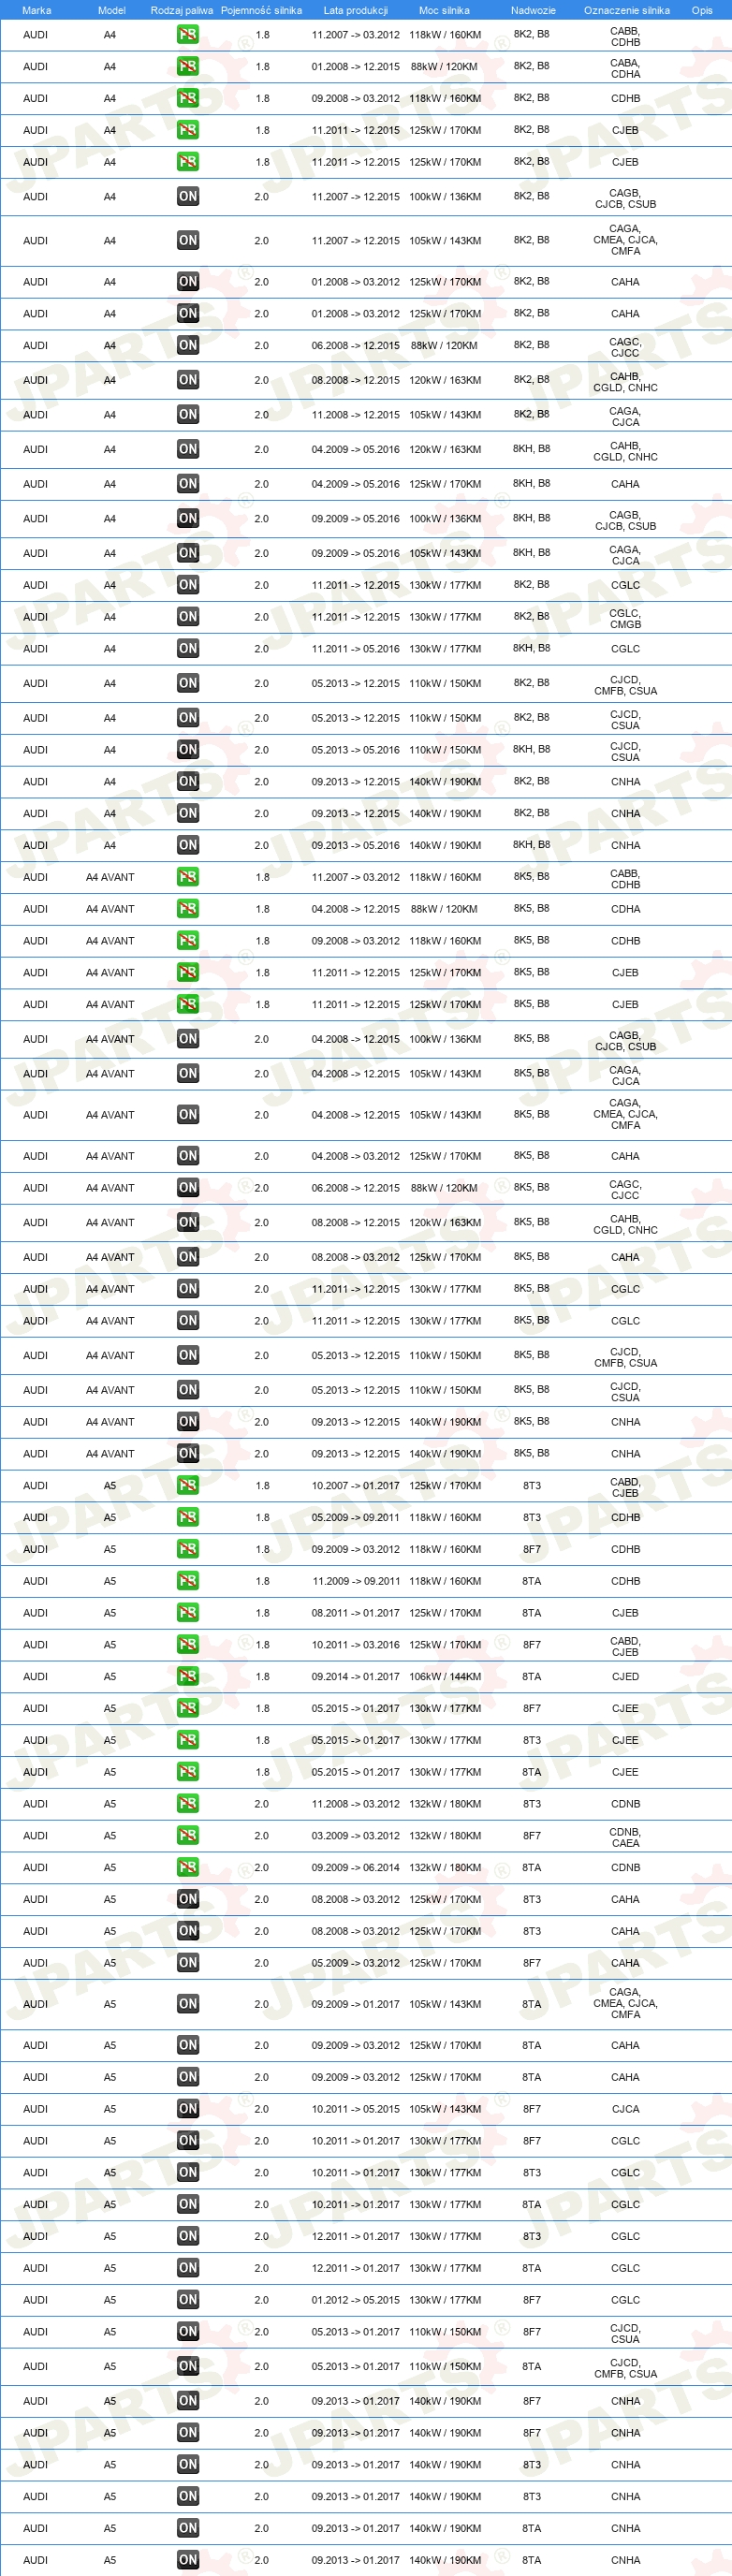Click the production date 03.2009 -> 03.2012
The image size is (732, 2576).
[355, 1836]
